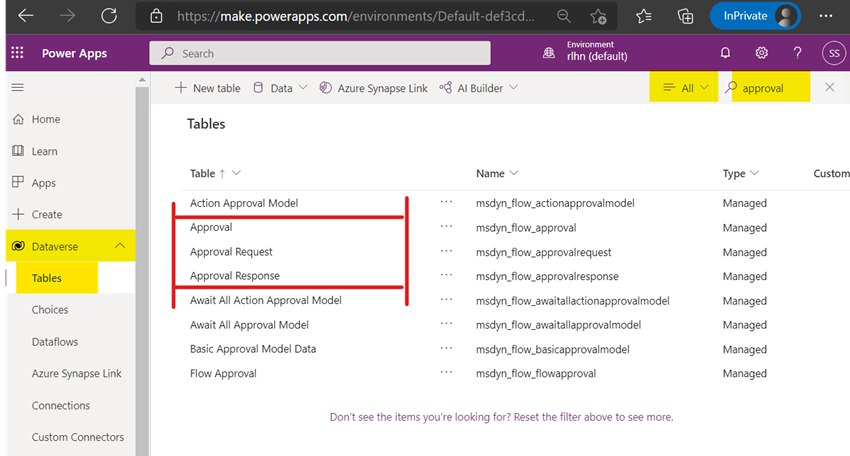Click the browser address bar URL

tap(356, 16)
